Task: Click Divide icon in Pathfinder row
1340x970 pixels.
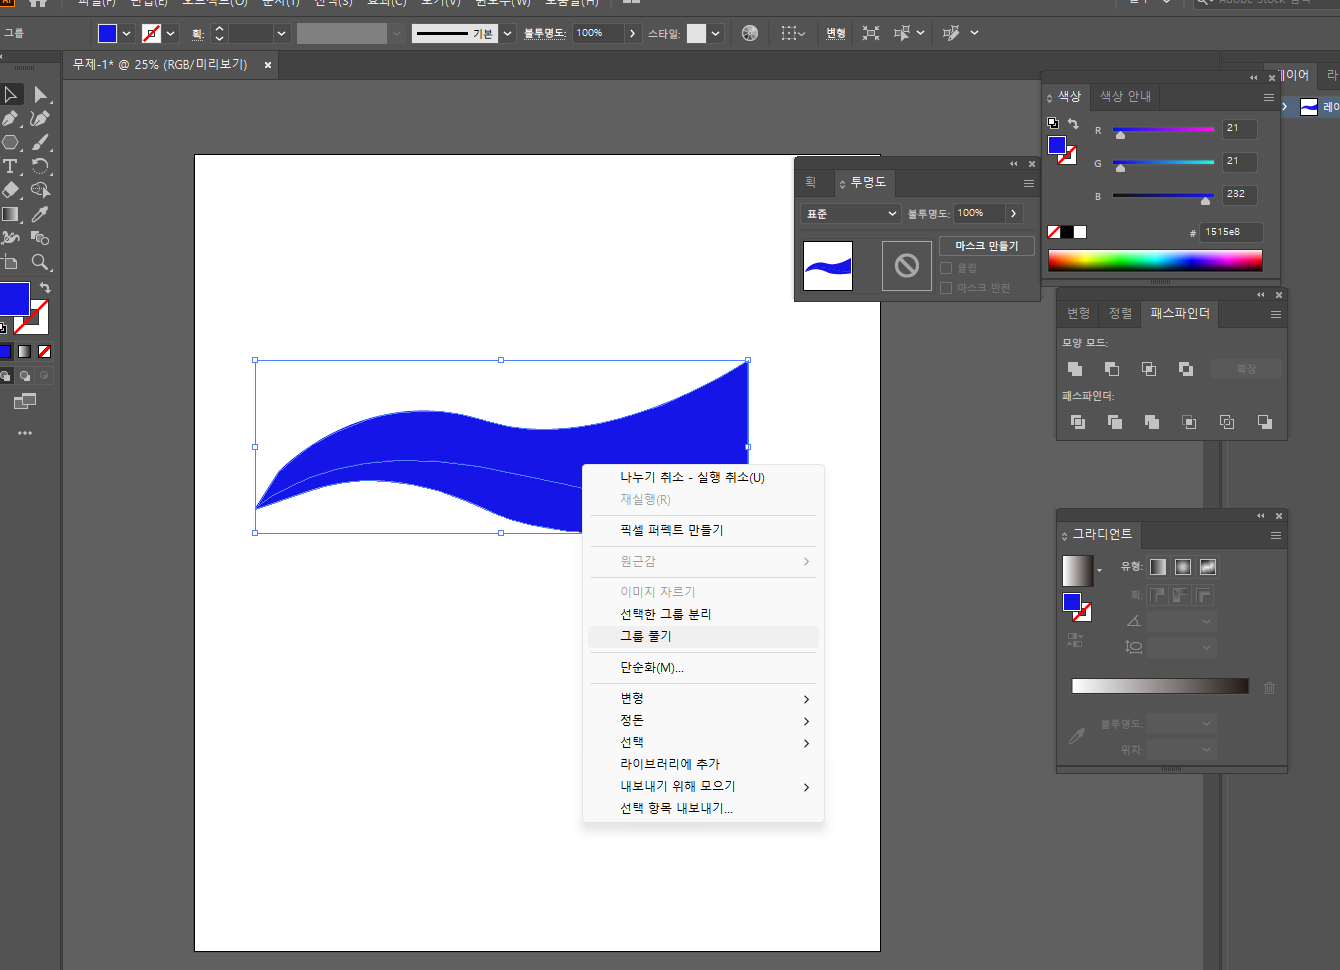Action: tap(1078, 422)
